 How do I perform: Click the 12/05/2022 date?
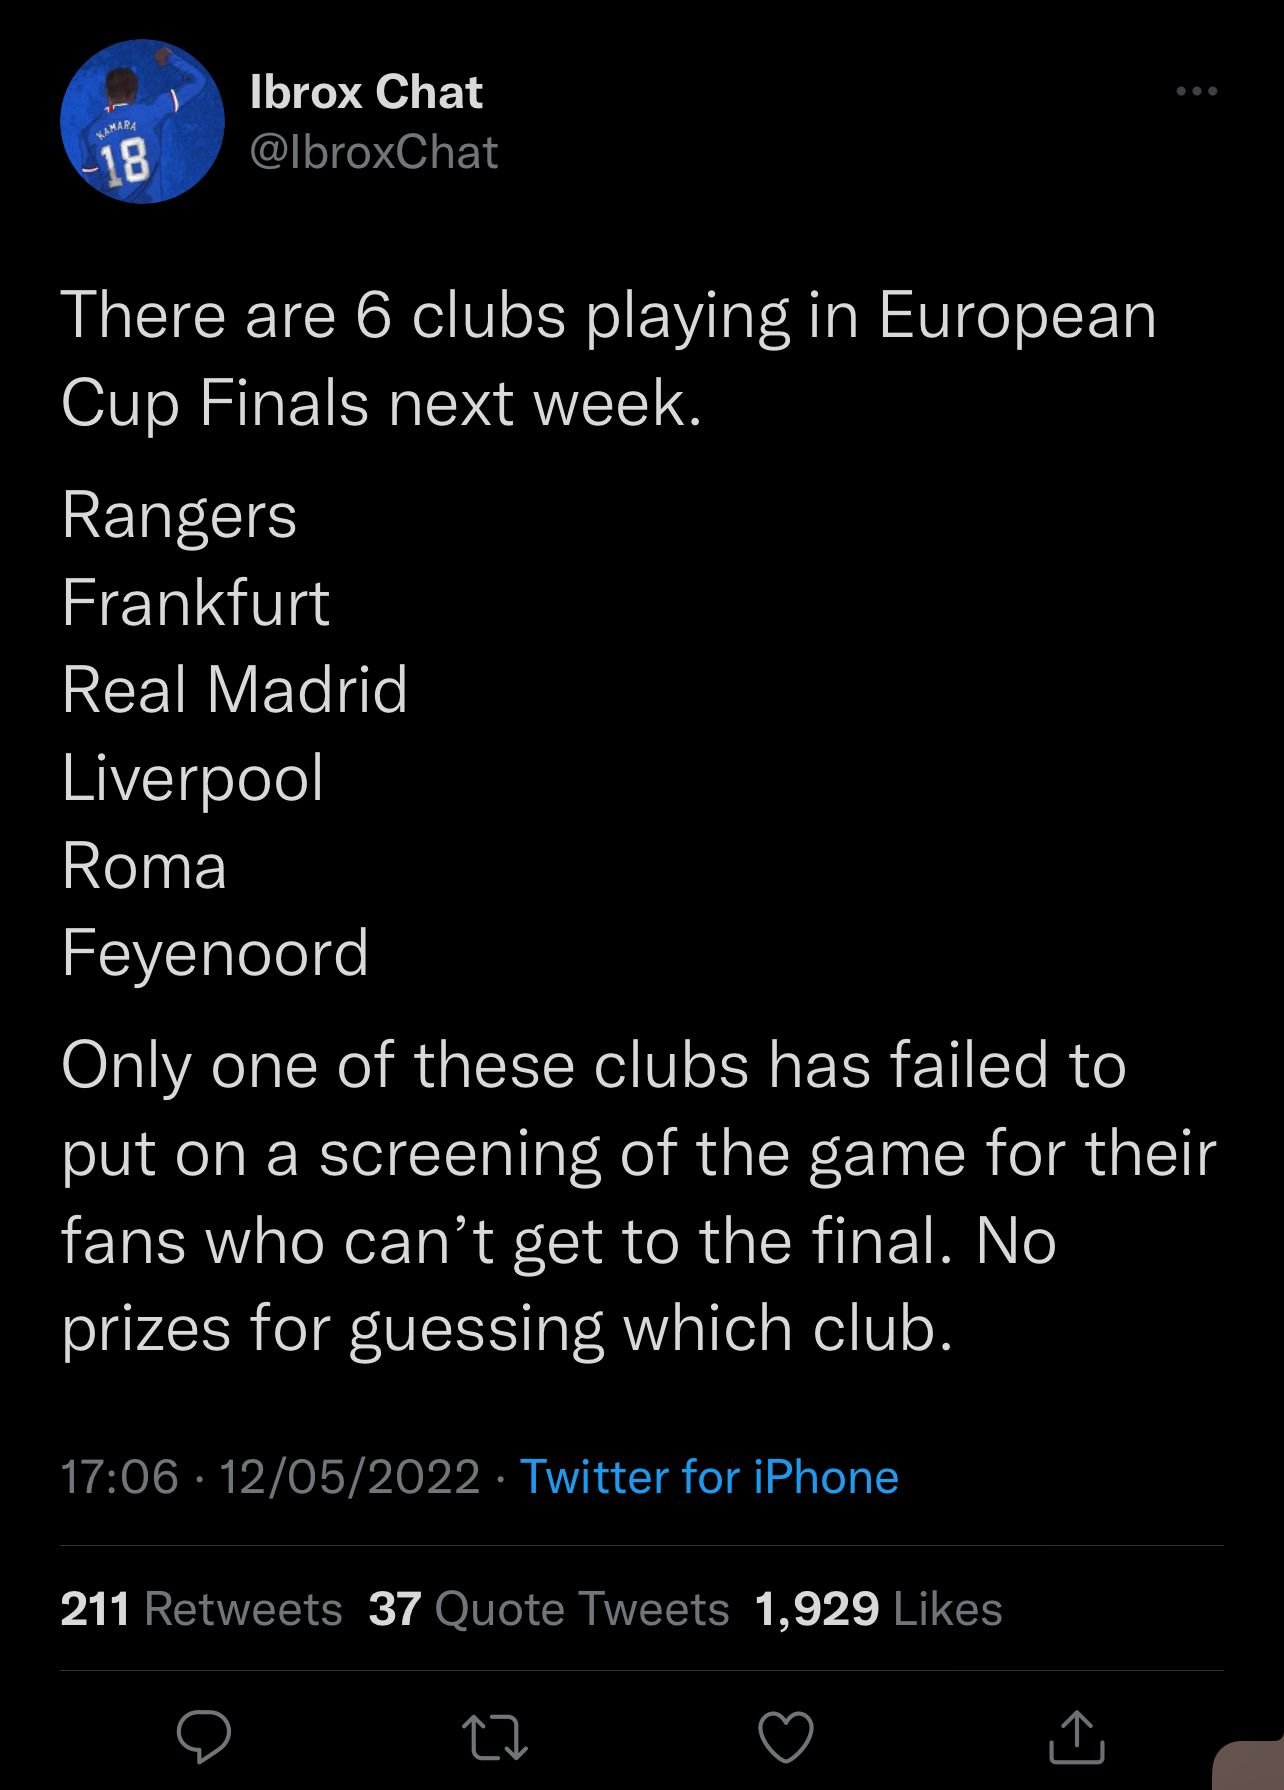tap(349, 1477)
